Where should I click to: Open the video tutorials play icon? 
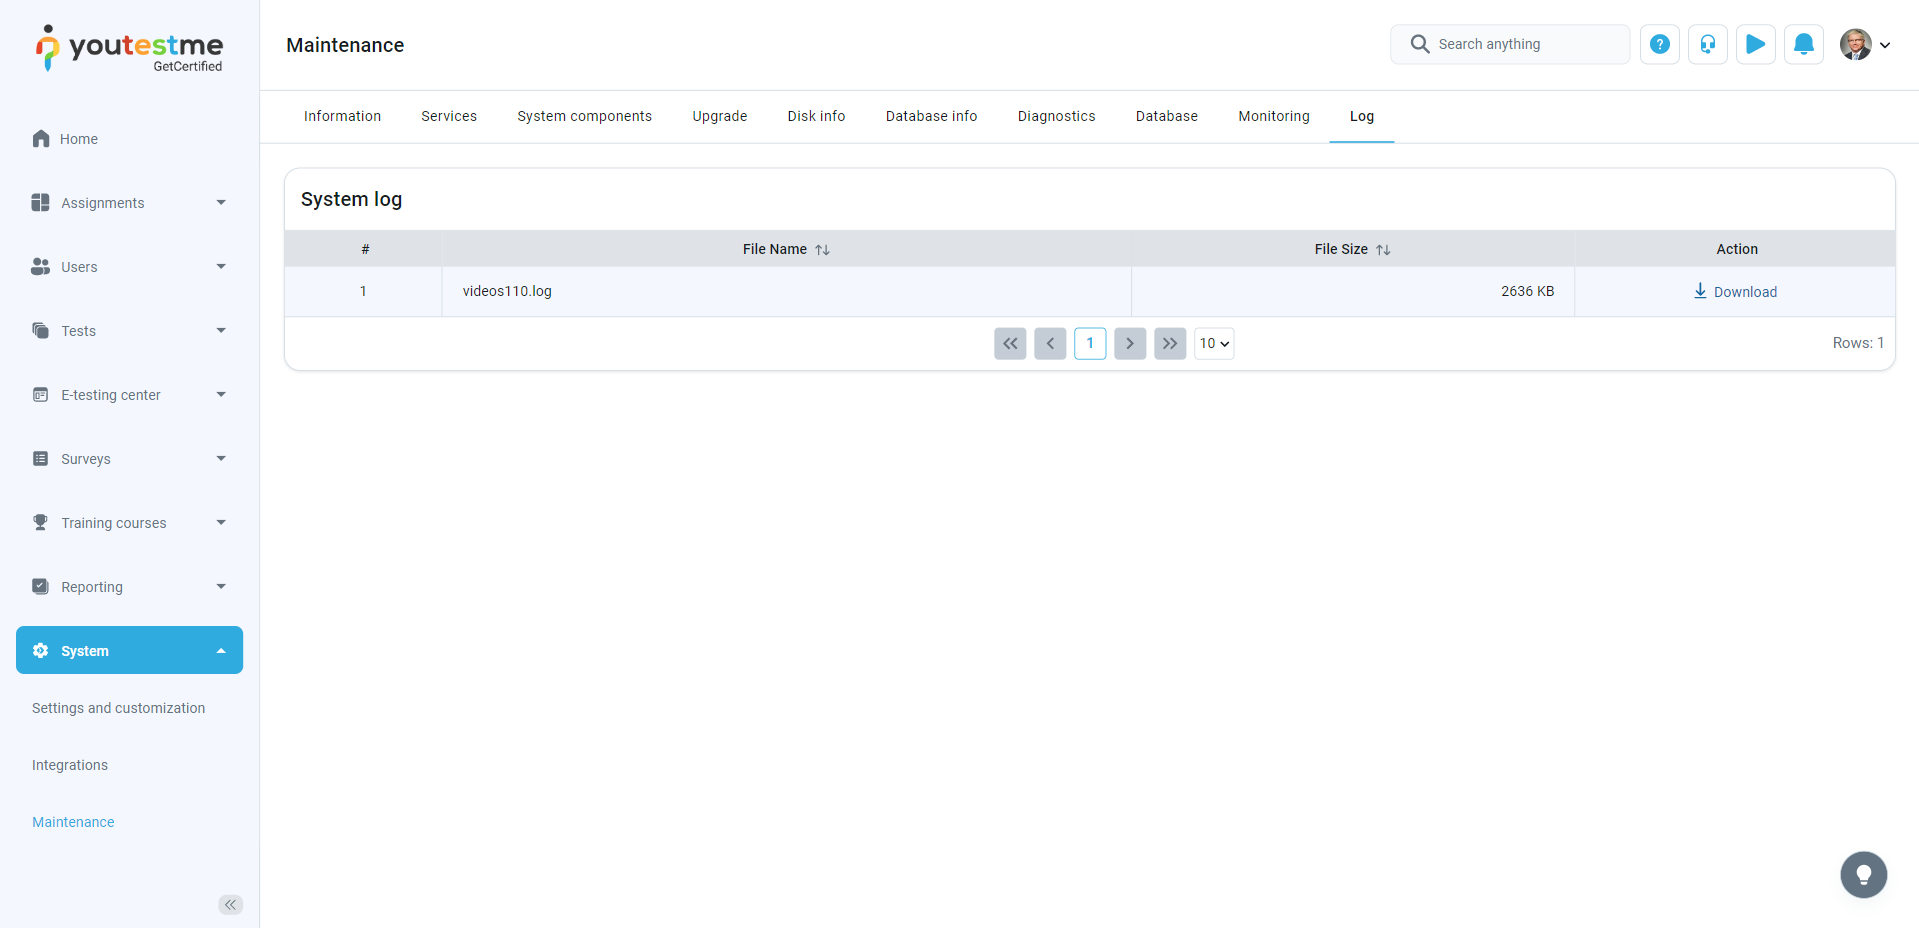pos(1755,44)
